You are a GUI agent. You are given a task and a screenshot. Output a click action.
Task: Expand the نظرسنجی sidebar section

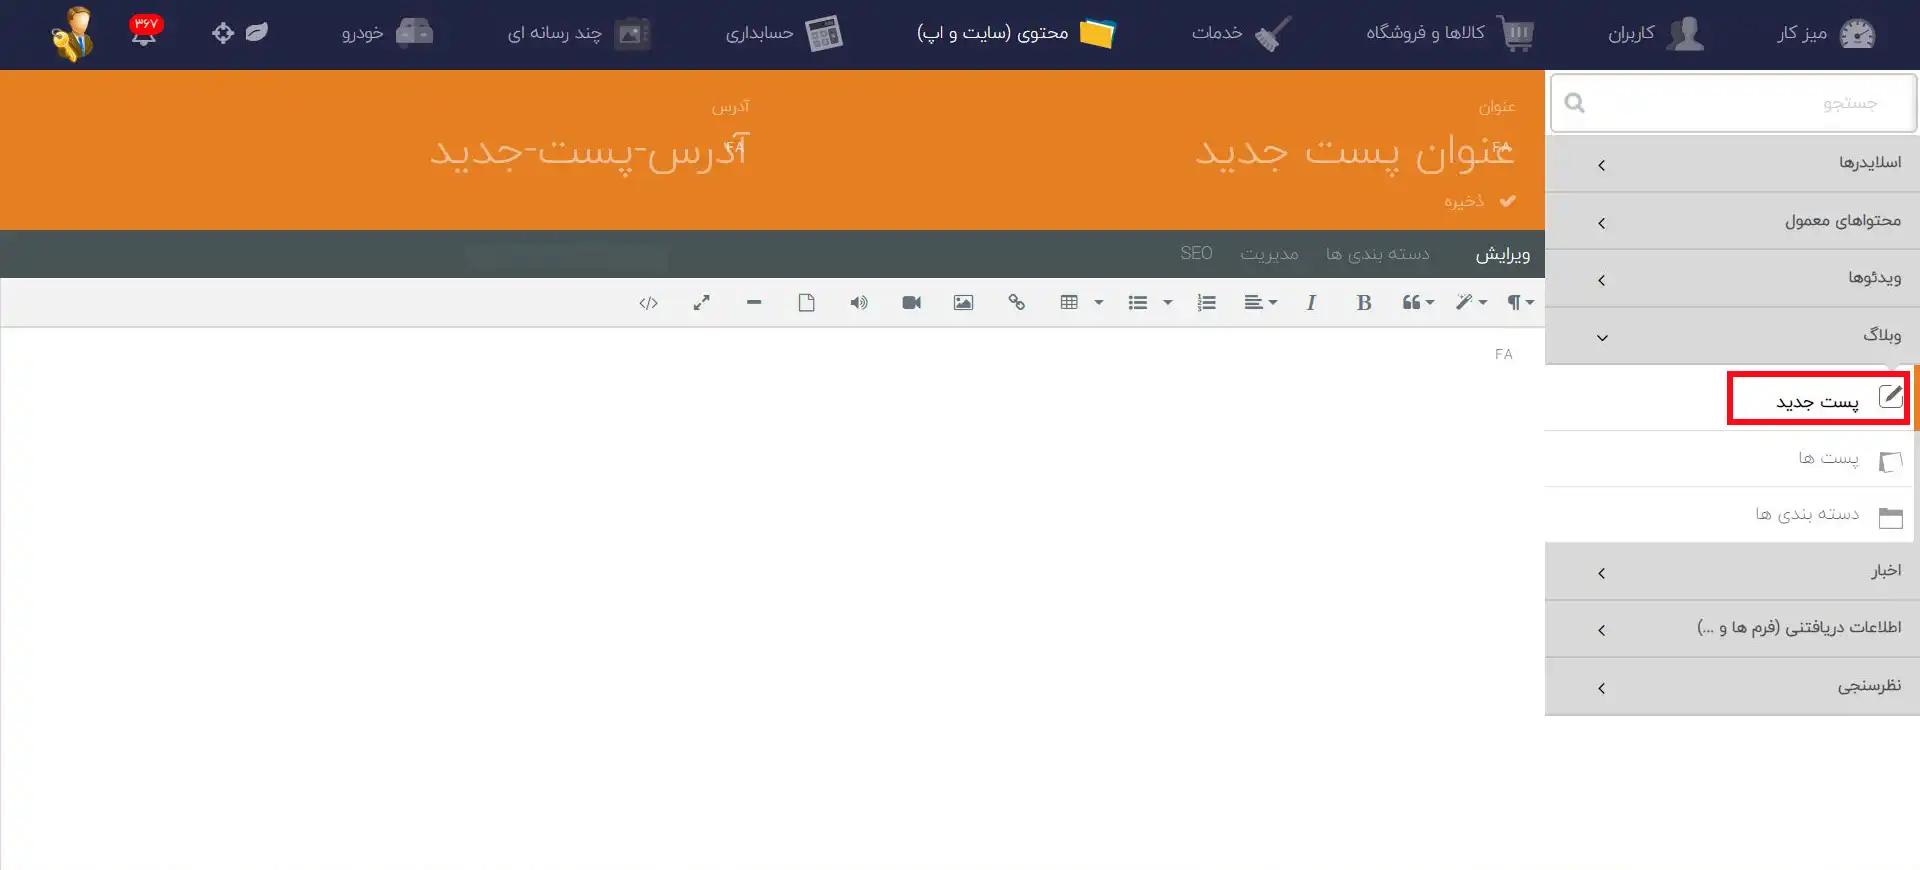pyautogui.click(x=1732, y=687)
